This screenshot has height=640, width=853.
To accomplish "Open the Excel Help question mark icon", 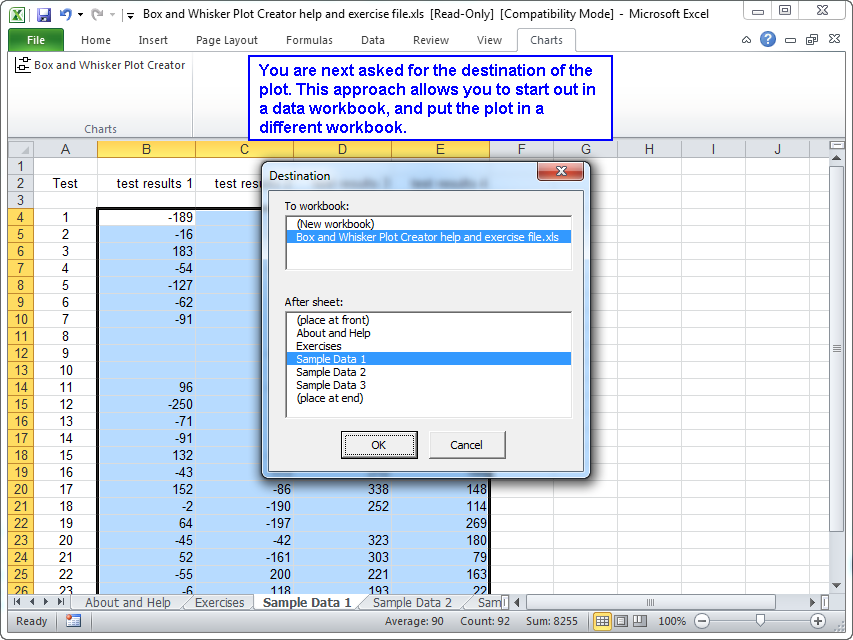I will (768, 40).
